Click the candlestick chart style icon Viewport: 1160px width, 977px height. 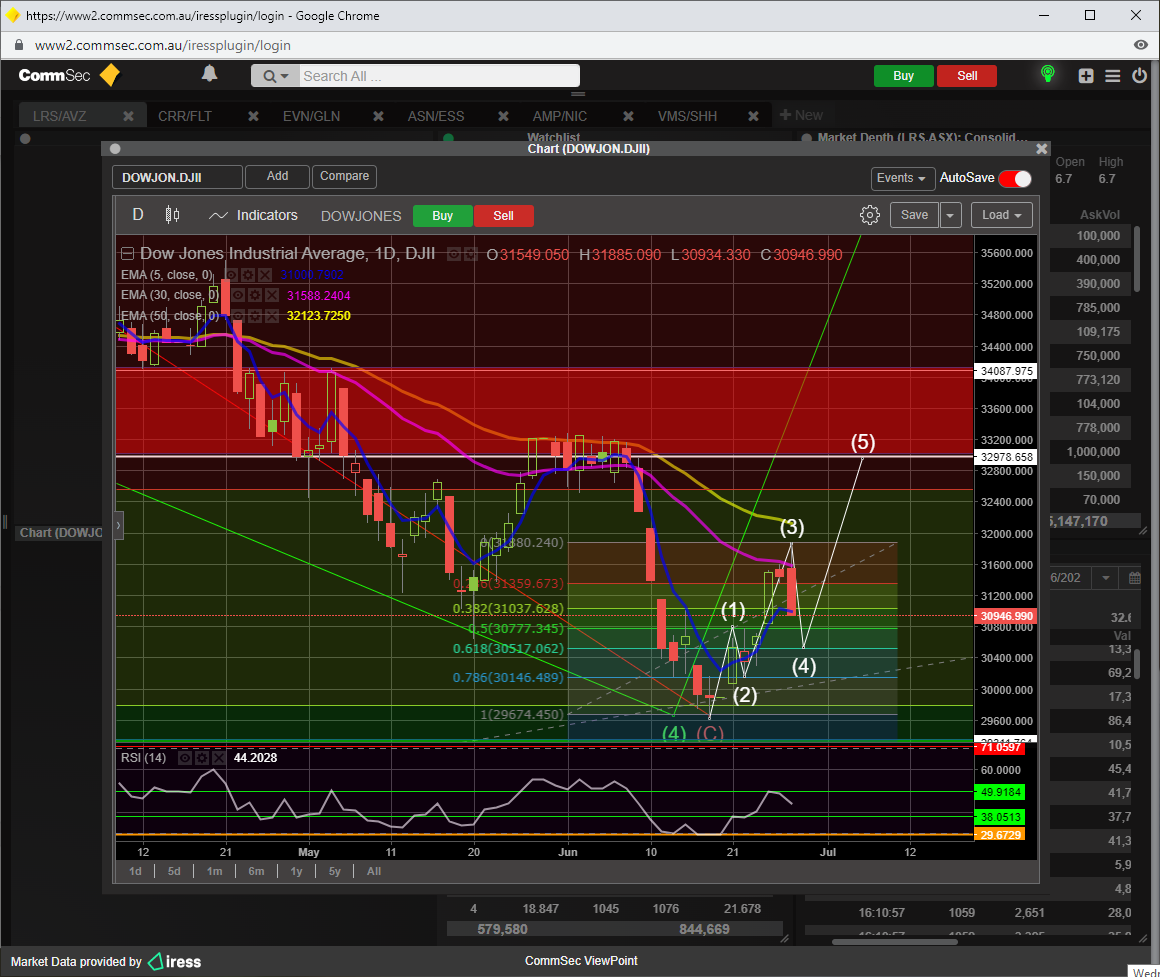pyautogui.click(x=172, y=215)
